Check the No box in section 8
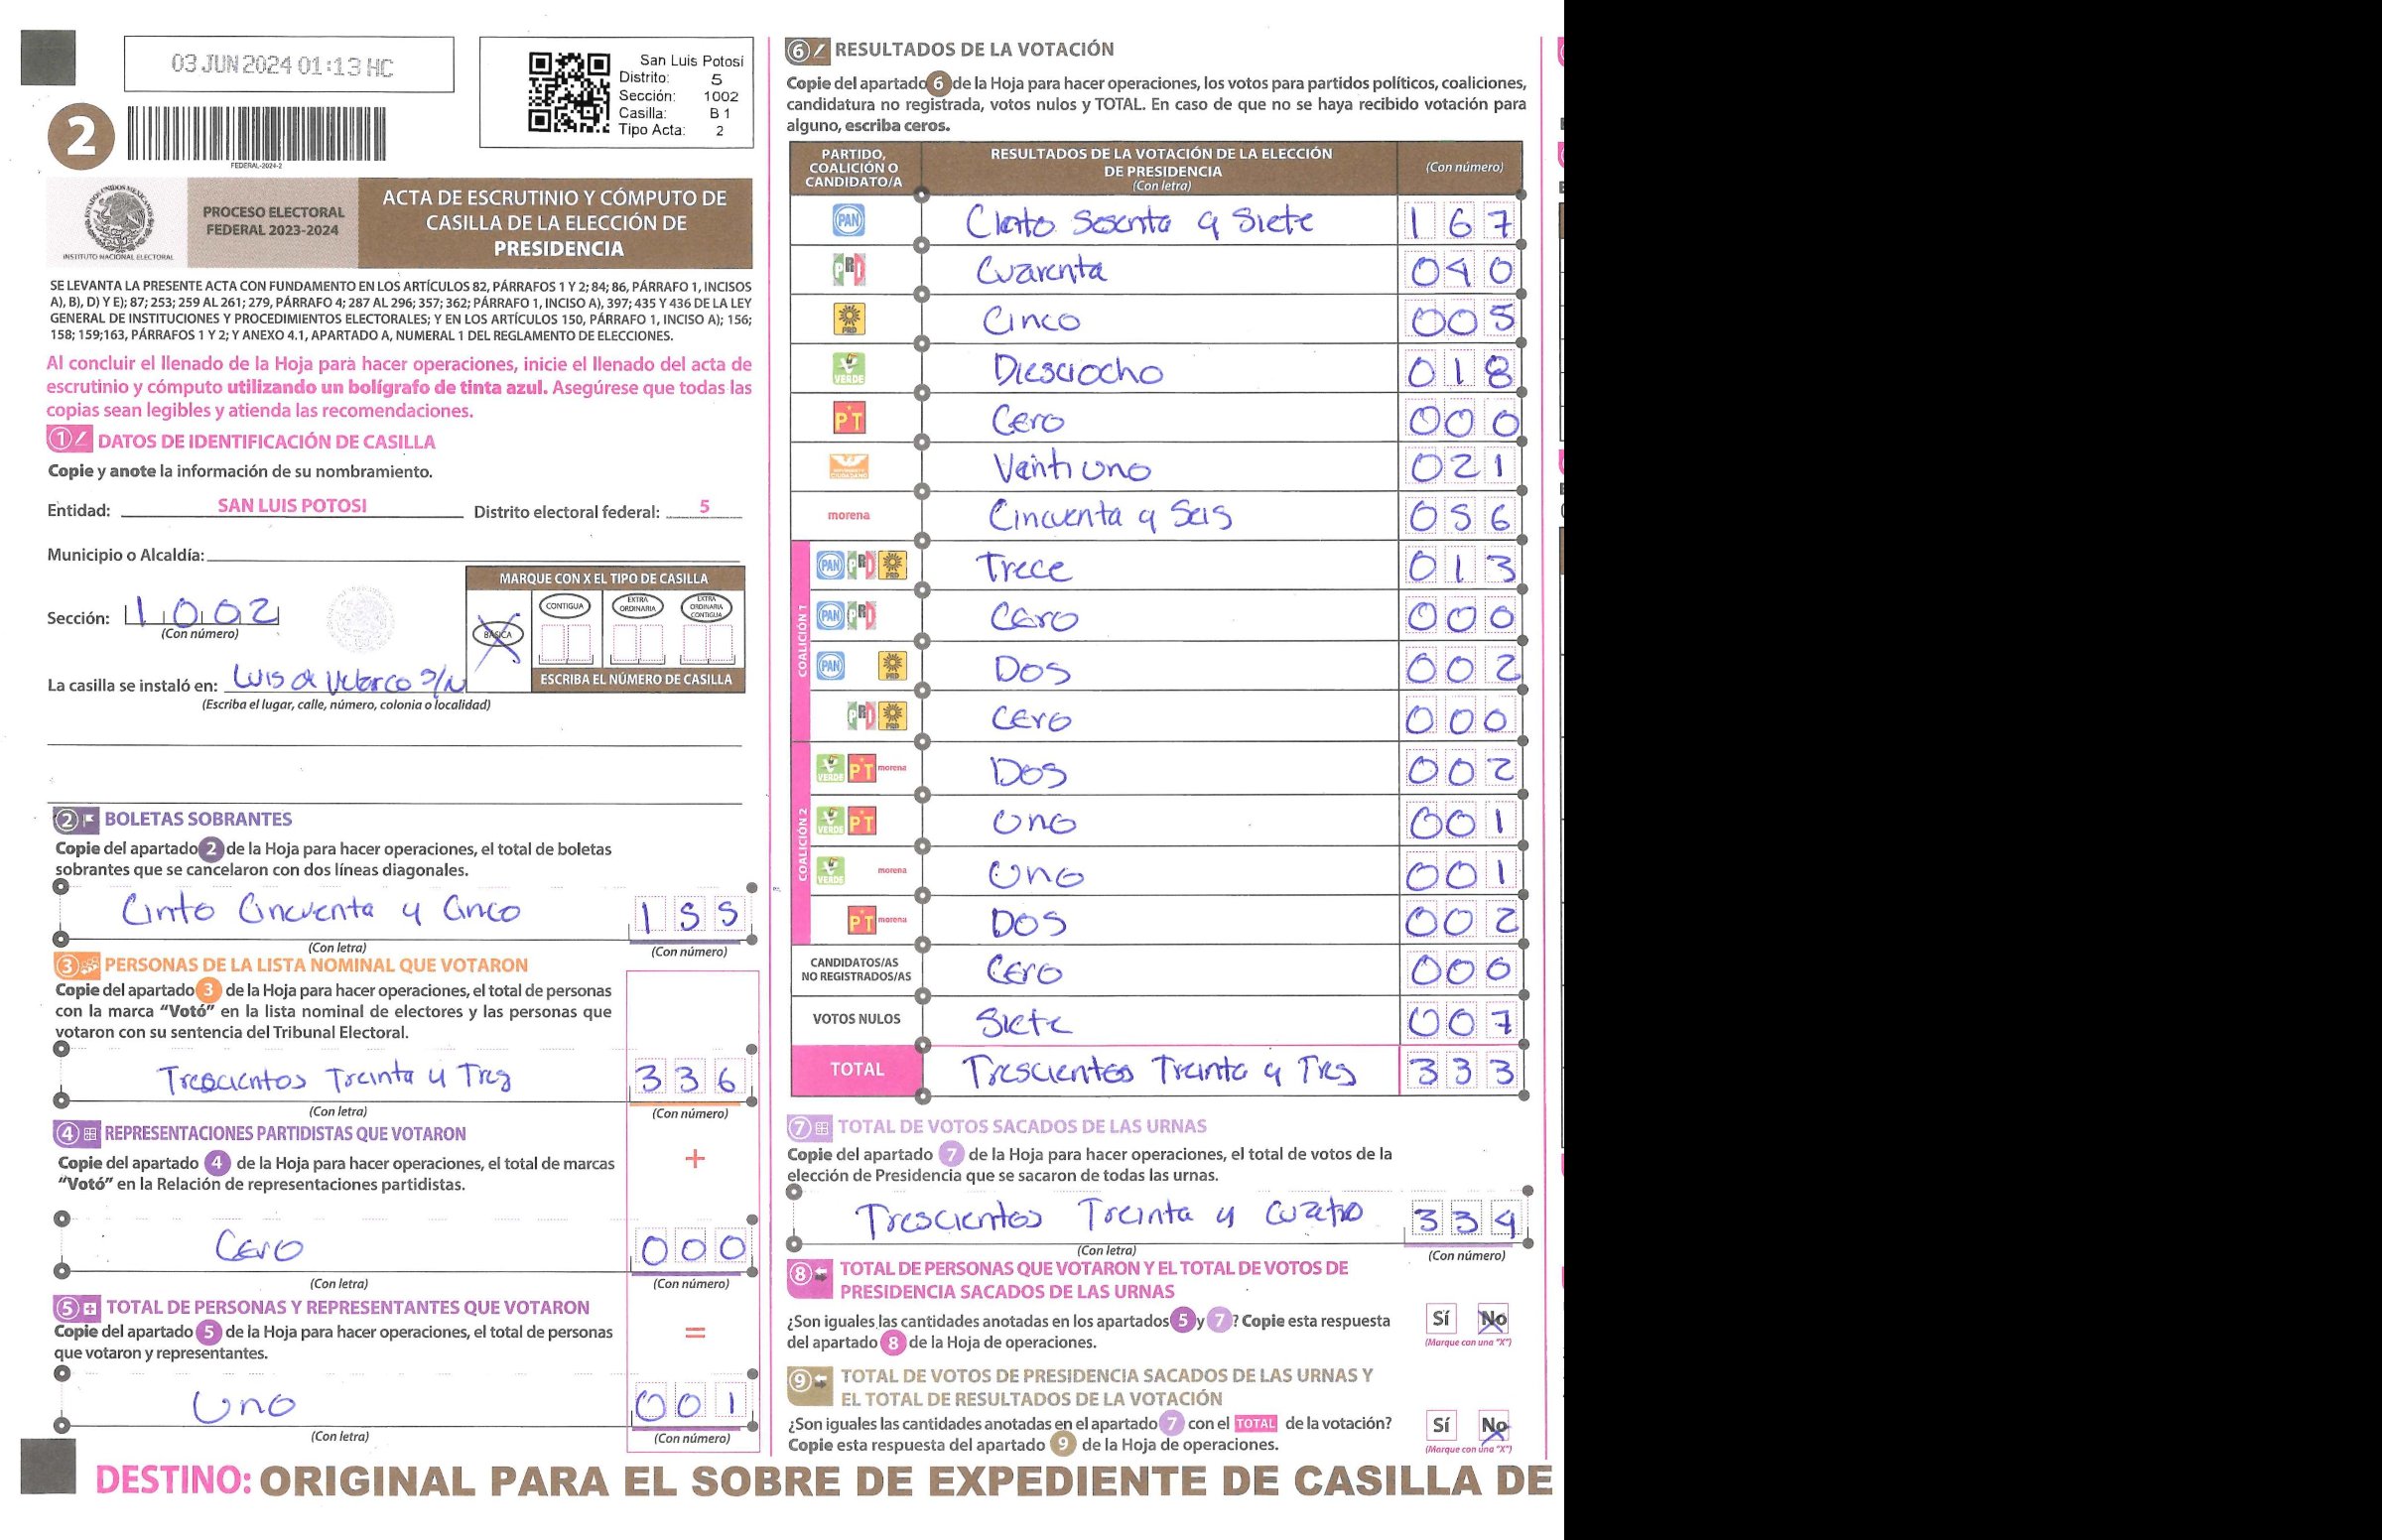The width and height of the screenshot is (2382, 1540). [x=1493, y=1319]
